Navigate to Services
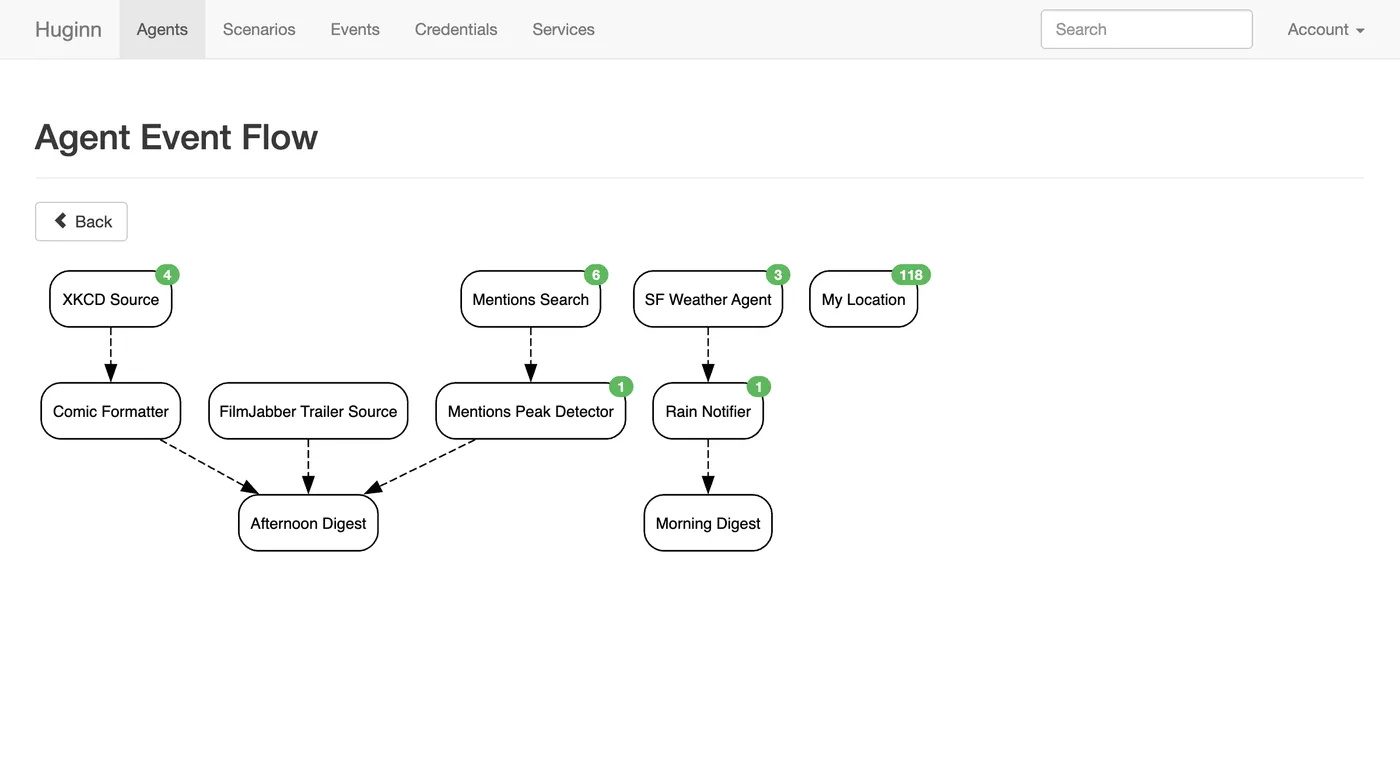Screen dimensions: 1400x779 click(x=563, y=29)
